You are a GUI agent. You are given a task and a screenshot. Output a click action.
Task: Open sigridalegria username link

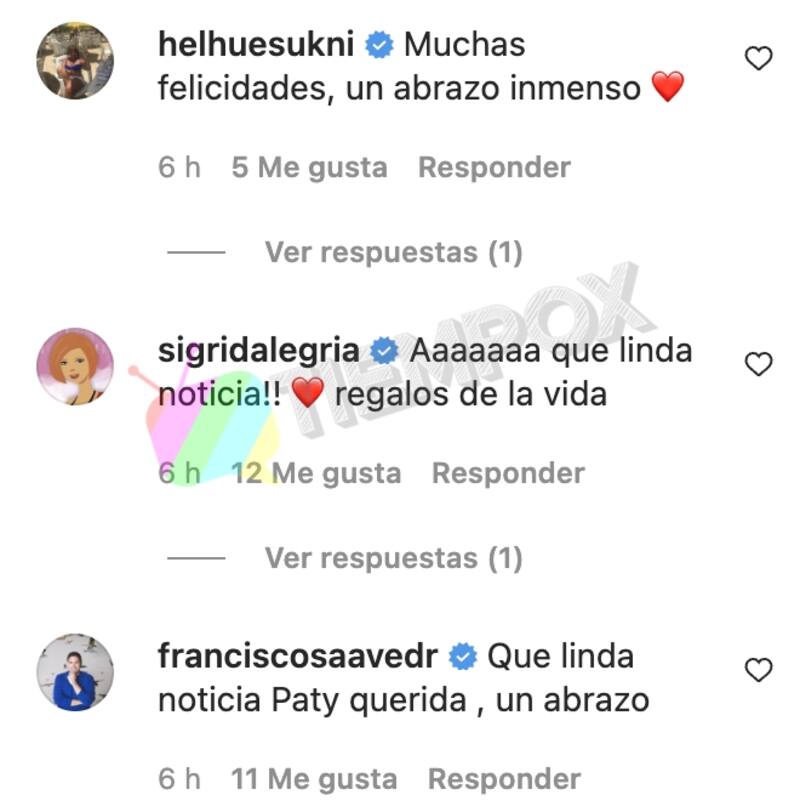pyautogui.click(x=259, y=351)
